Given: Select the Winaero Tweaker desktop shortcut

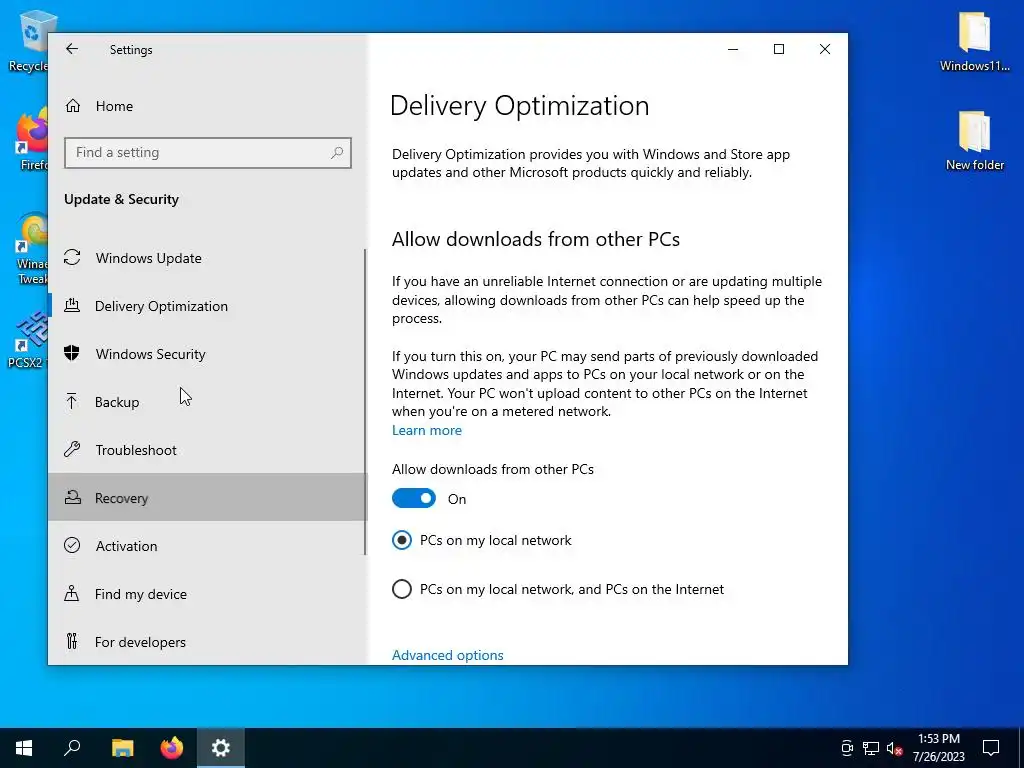Looking at the screenshot, I should coord(31,248).
